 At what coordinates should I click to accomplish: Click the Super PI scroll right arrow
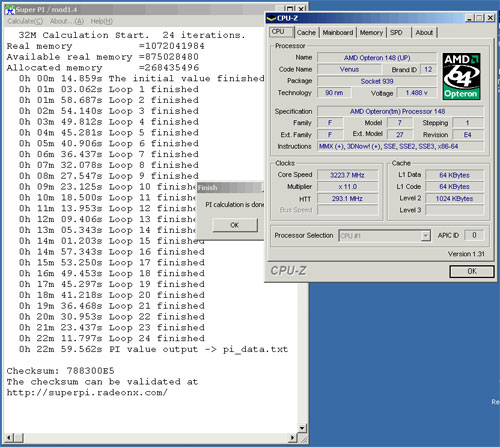tap(292, 438)
